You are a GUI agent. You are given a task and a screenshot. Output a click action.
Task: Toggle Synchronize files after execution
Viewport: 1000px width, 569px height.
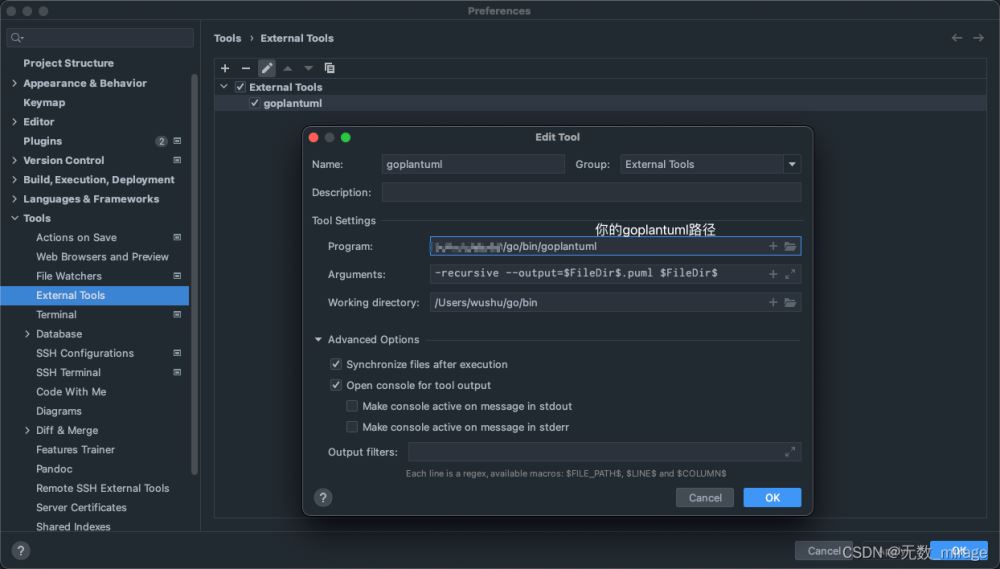(x=335, y=364)
